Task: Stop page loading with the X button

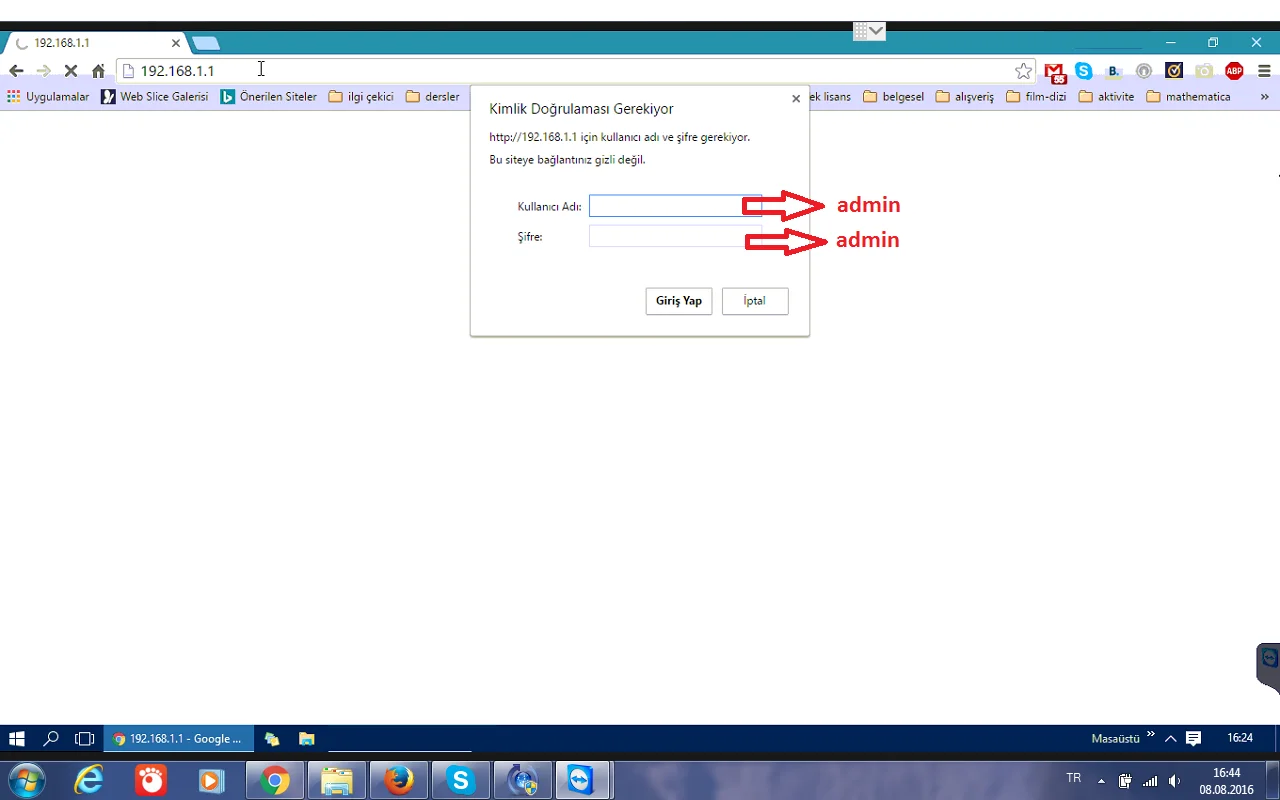Action: pos(71,71)
